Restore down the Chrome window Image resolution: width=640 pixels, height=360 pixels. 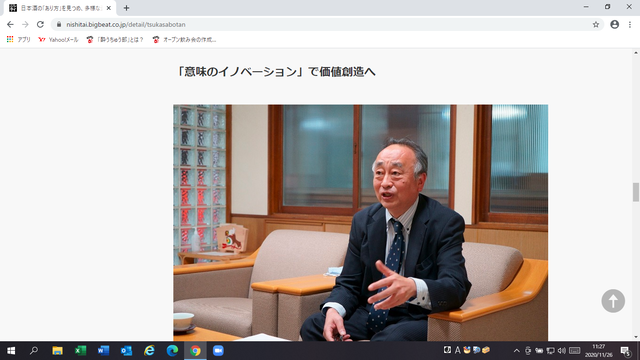click(607, 7)
